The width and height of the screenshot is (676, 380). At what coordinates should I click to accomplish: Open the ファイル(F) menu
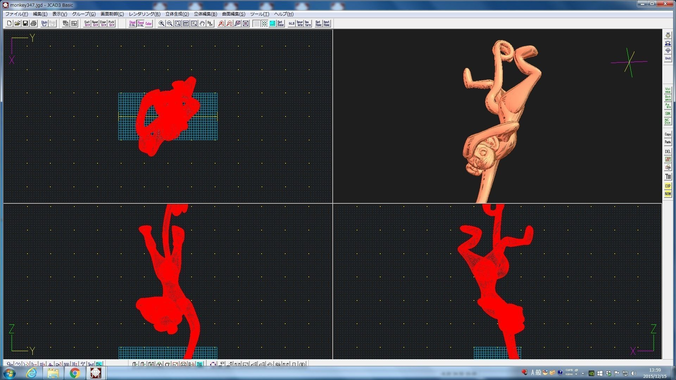16,14
